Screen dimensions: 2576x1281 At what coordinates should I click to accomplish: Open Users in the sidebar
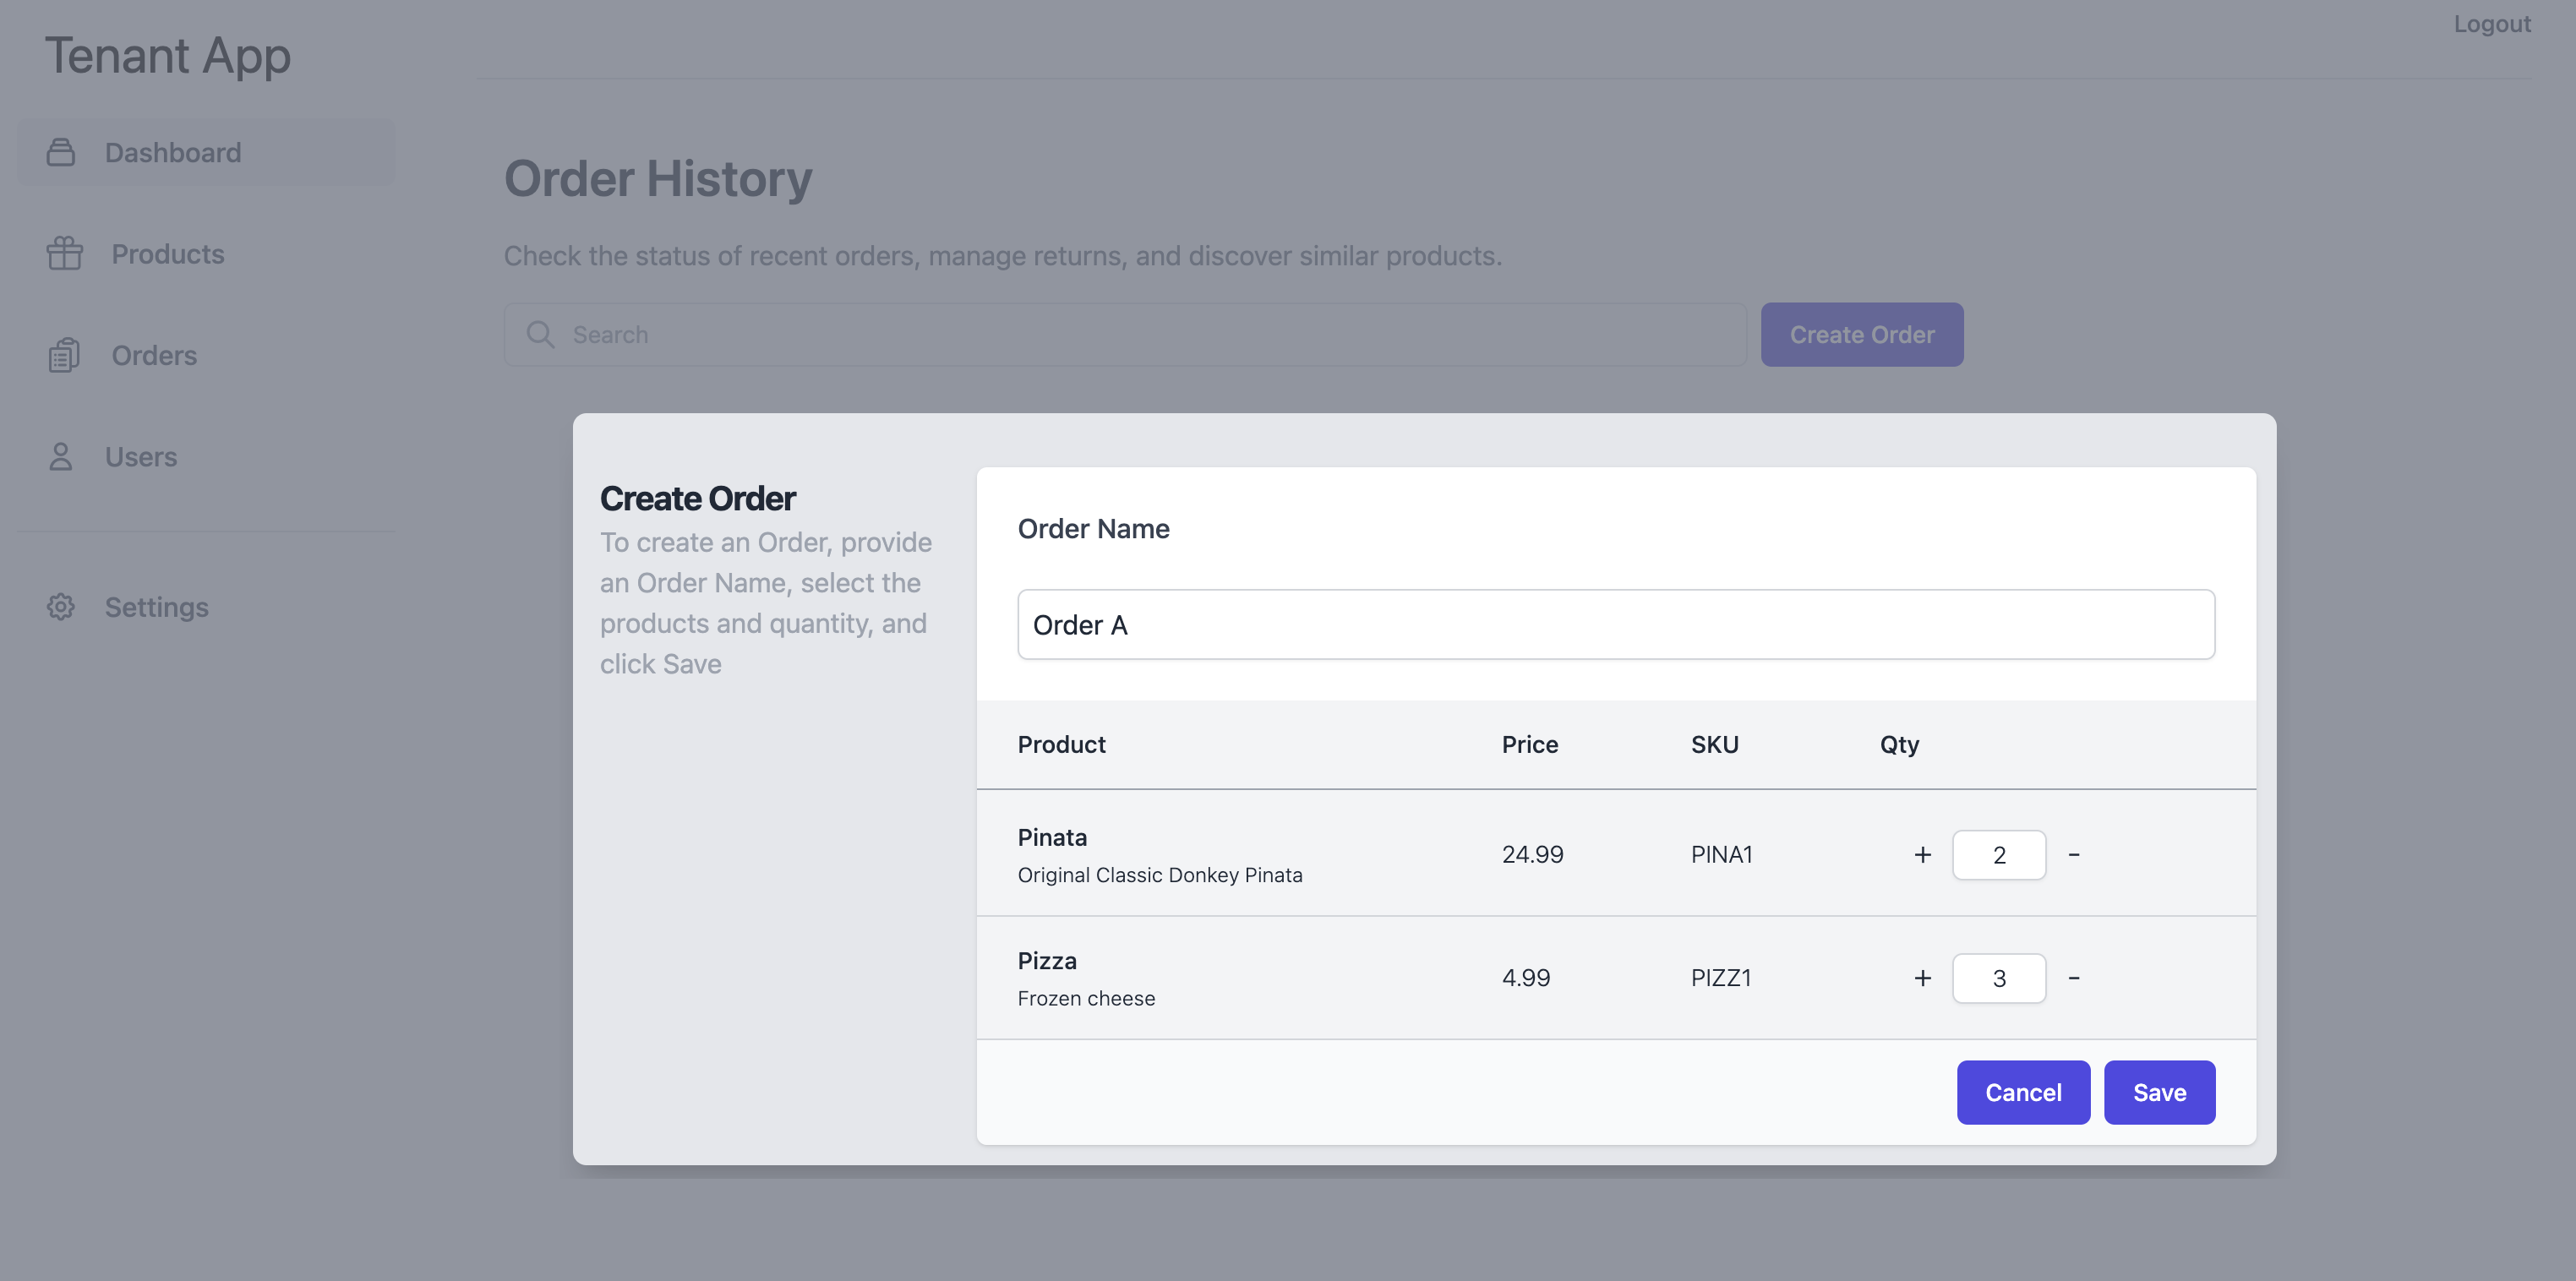point(207,456)
